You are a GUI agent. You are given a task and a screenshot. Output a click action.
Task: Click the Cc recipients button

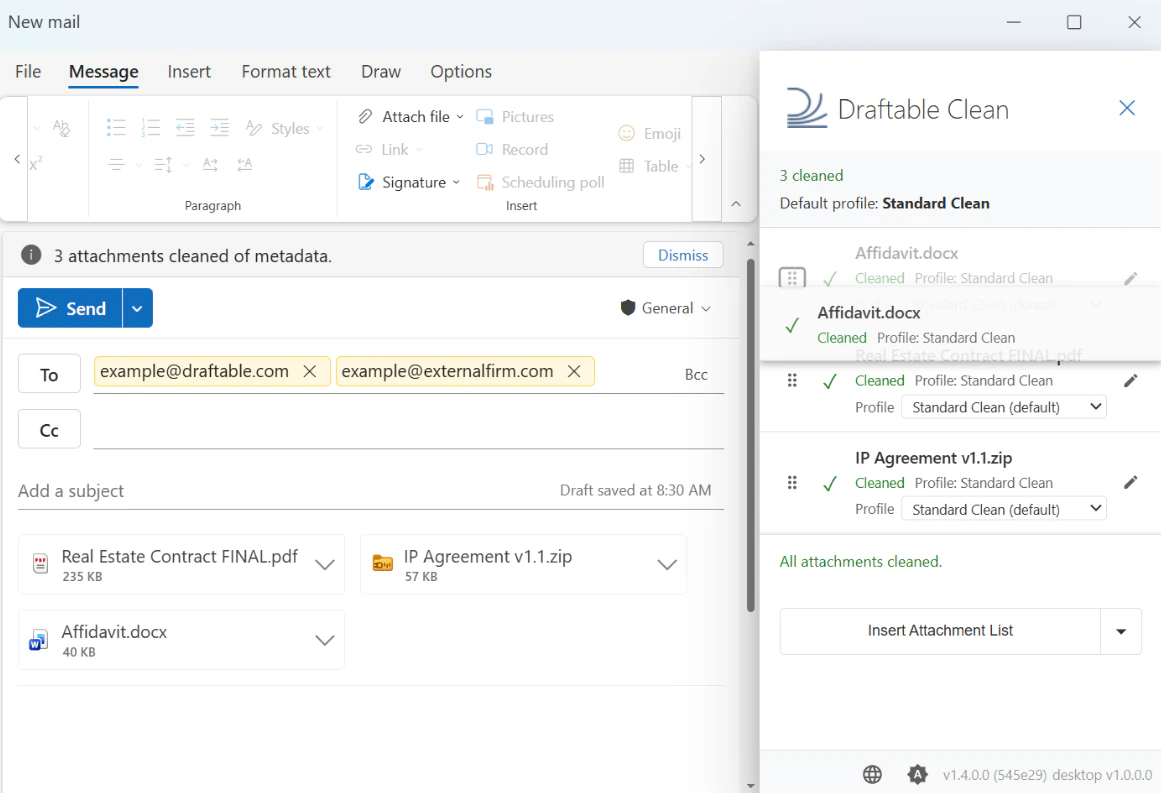49,430
